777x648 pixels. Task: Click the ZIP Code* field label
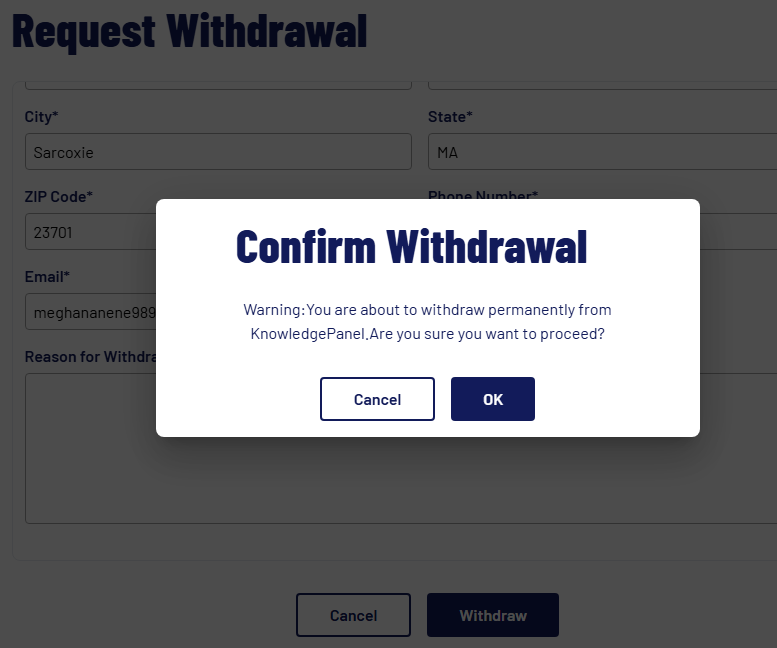[x=58, y=197]
